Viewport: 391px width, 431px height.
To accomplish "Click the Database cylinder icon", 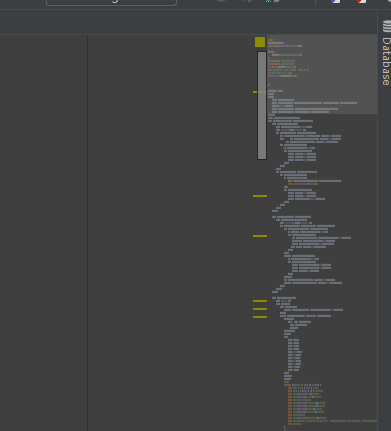I will click(387, 26).
